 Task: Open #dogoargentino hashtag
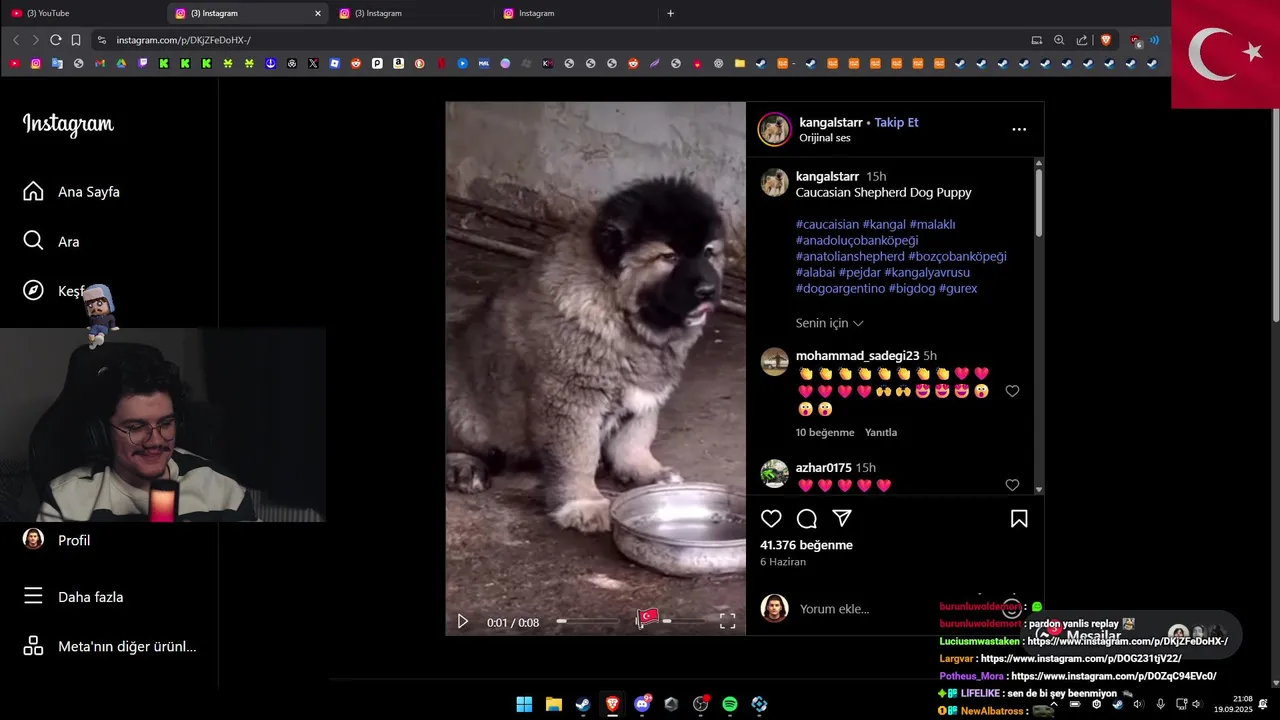pyautogui.click(x=840, y=289)
